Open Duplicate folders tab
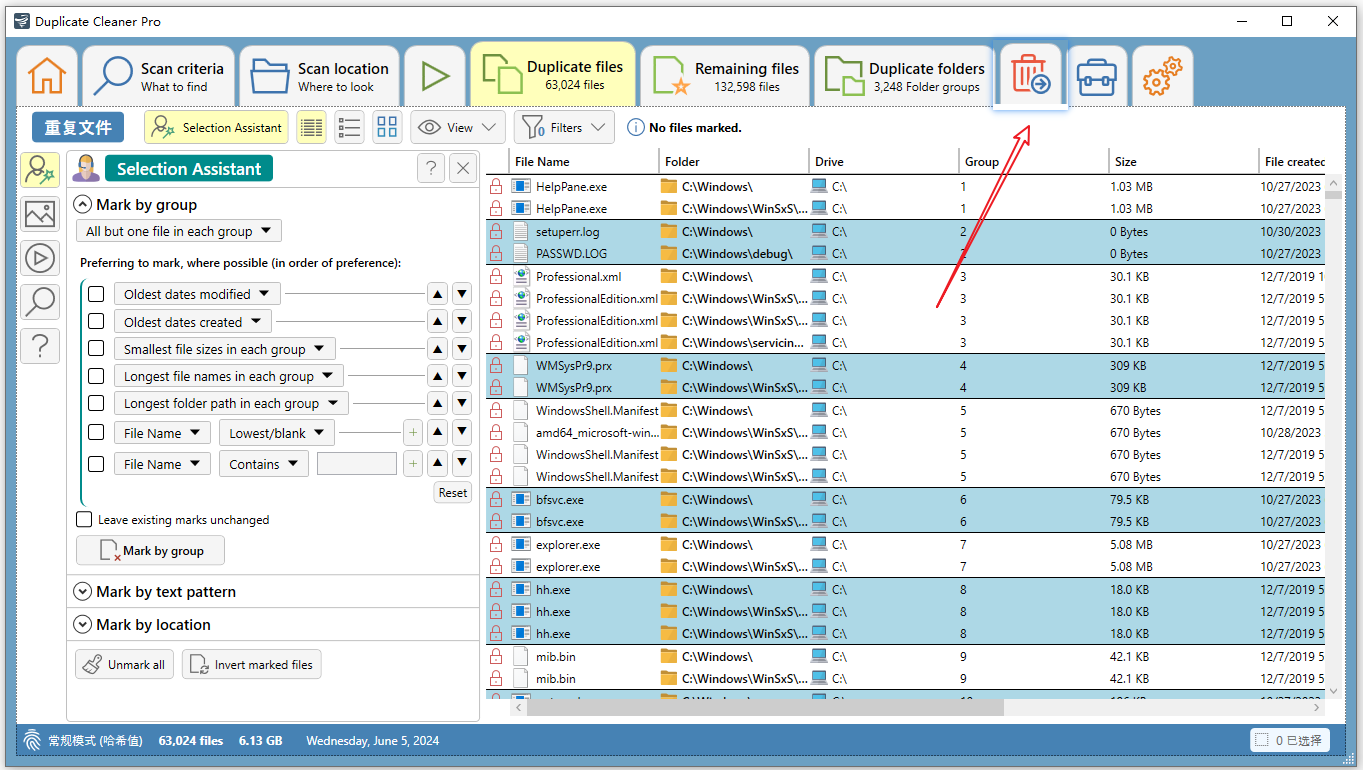 903,76
